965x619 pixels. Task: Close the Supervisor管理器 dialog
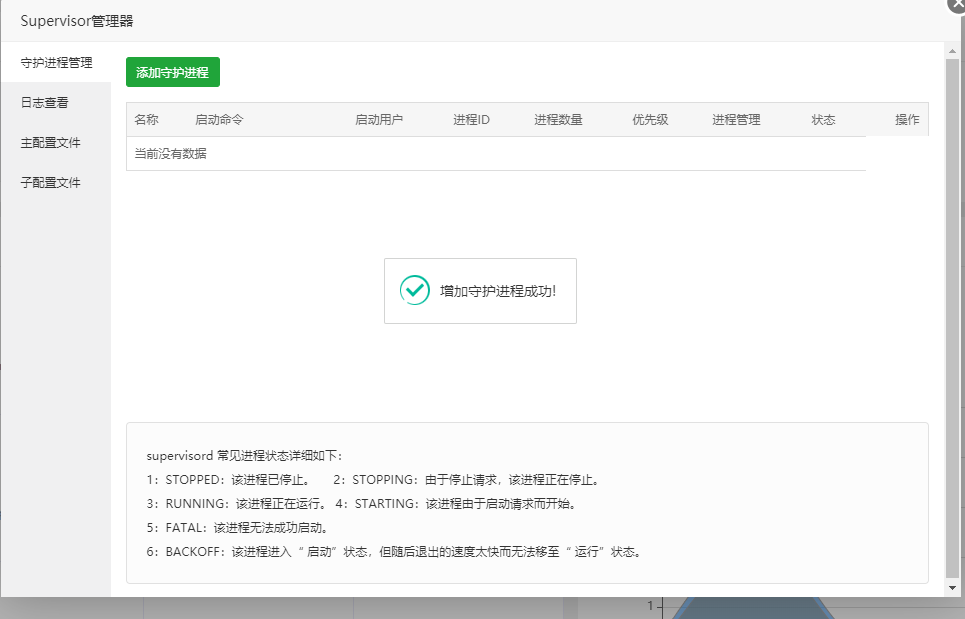click(957, 4)
